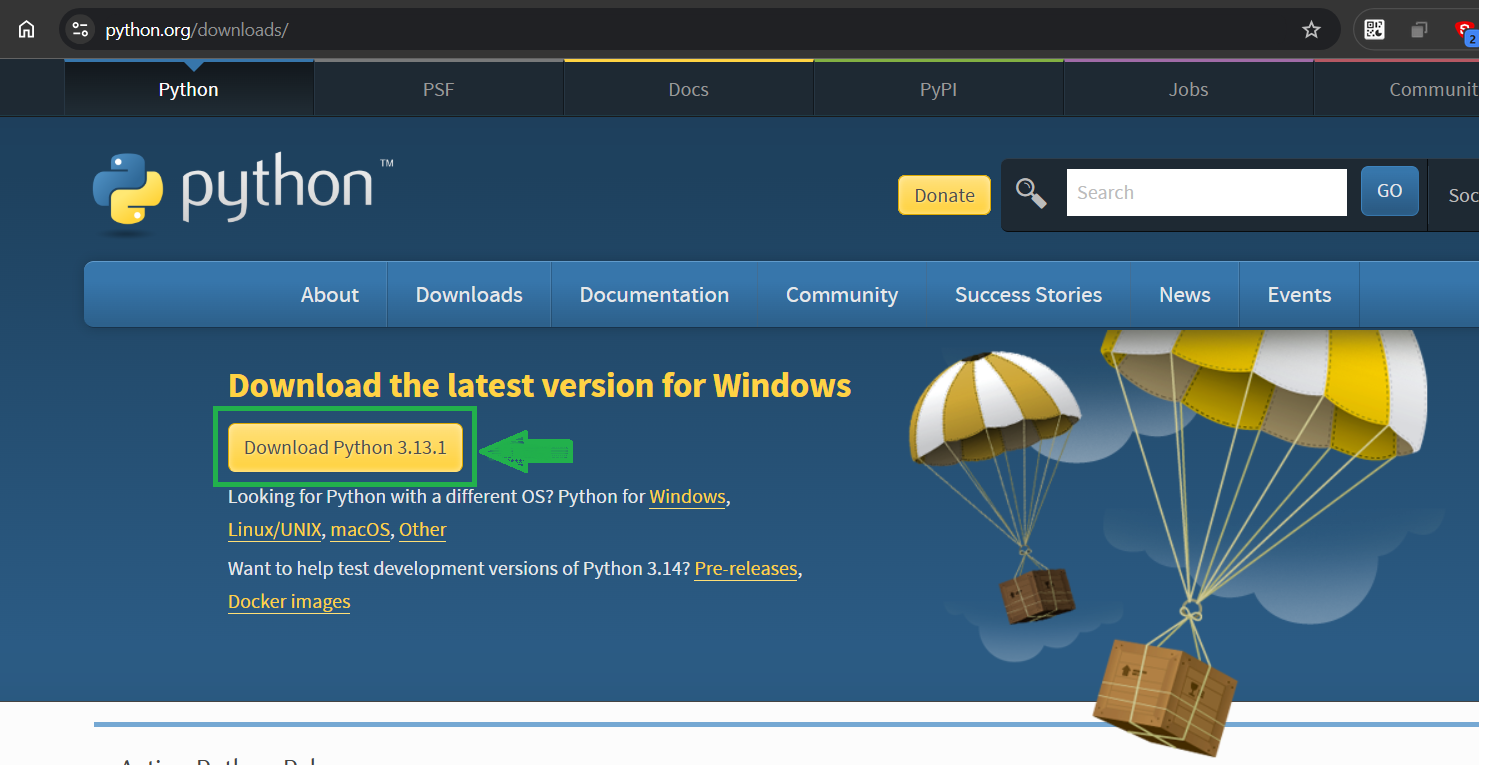Switch to the Docs top tab

(x=688, y=89)
